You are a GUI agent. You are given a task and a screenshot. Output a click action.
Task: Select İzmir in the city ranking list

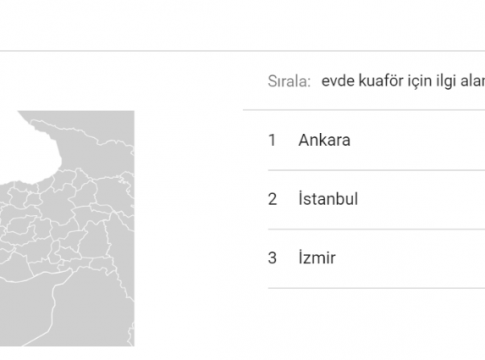(x=376, y=258)
